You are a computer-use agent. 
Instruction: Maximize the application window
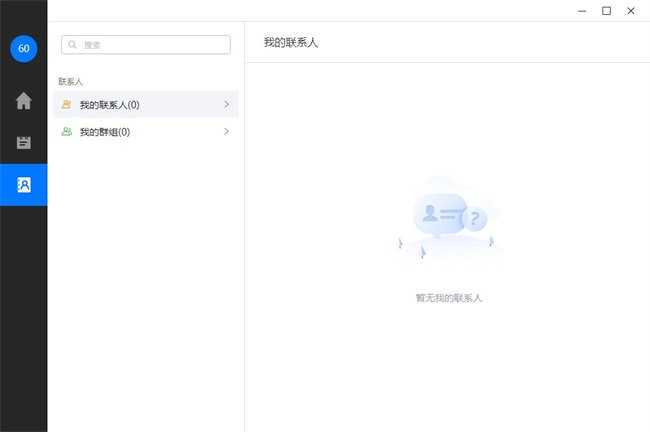point(606,11)
